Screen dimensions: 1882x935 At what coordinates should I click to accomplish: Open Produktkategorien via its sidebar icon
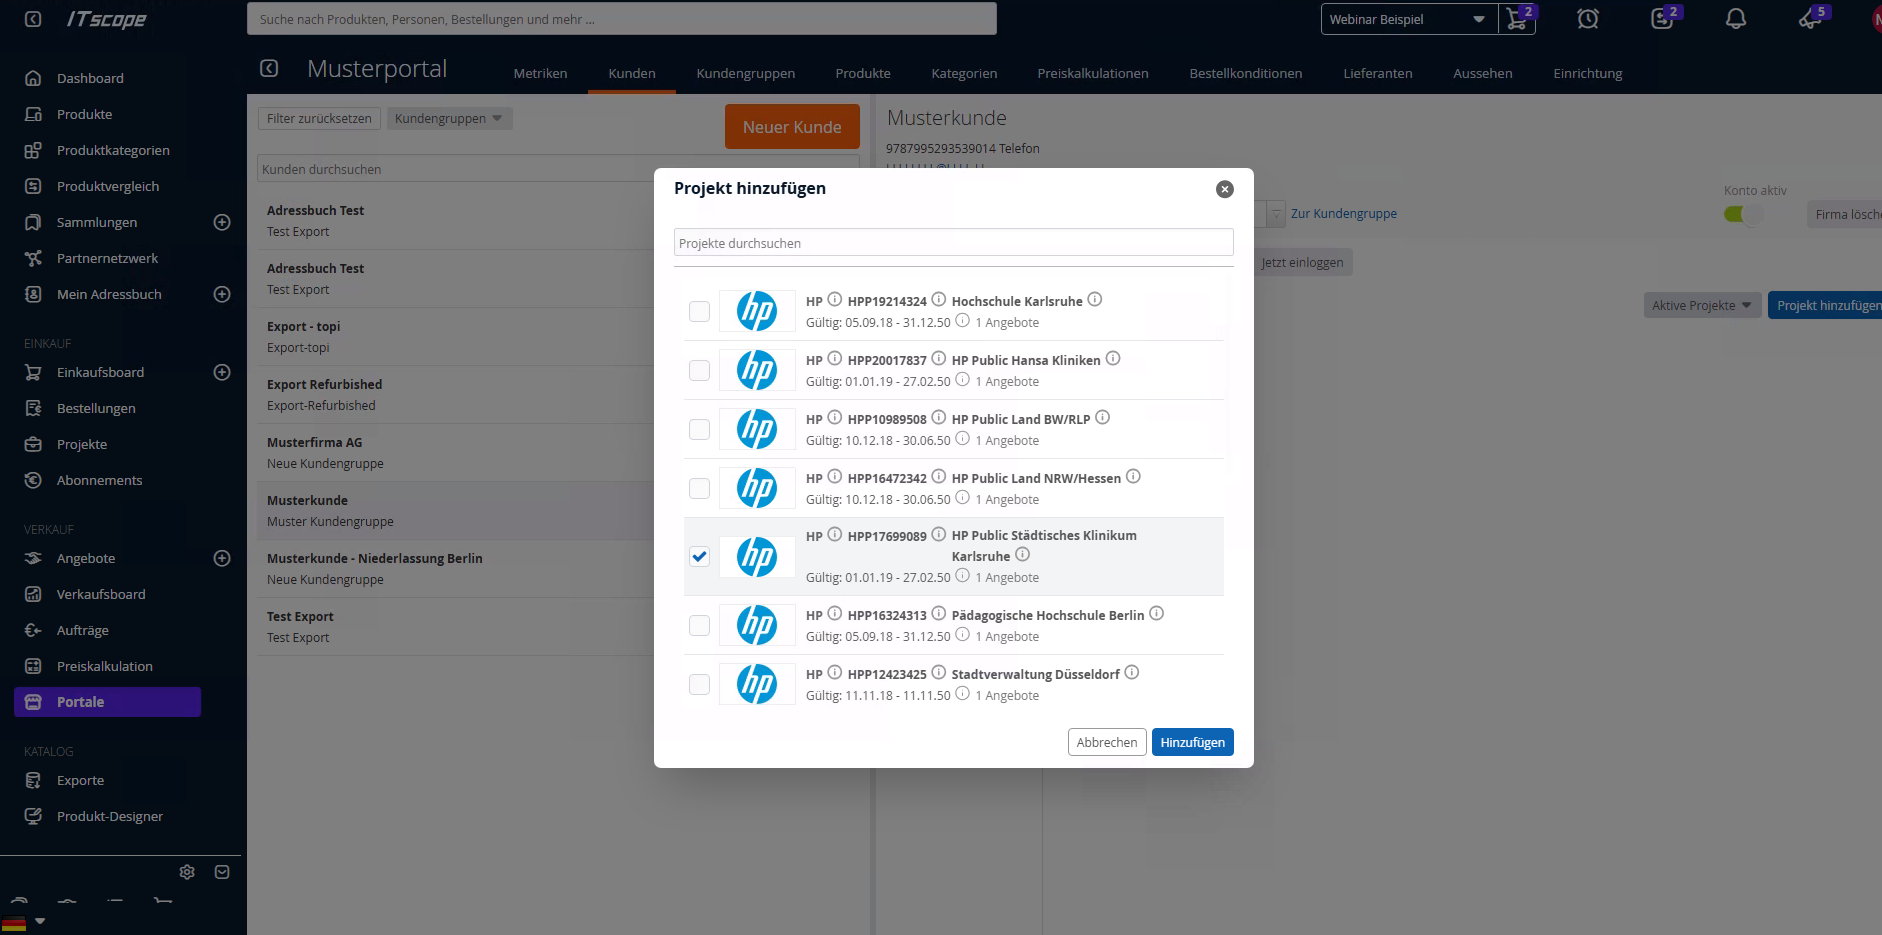(33, 150)
